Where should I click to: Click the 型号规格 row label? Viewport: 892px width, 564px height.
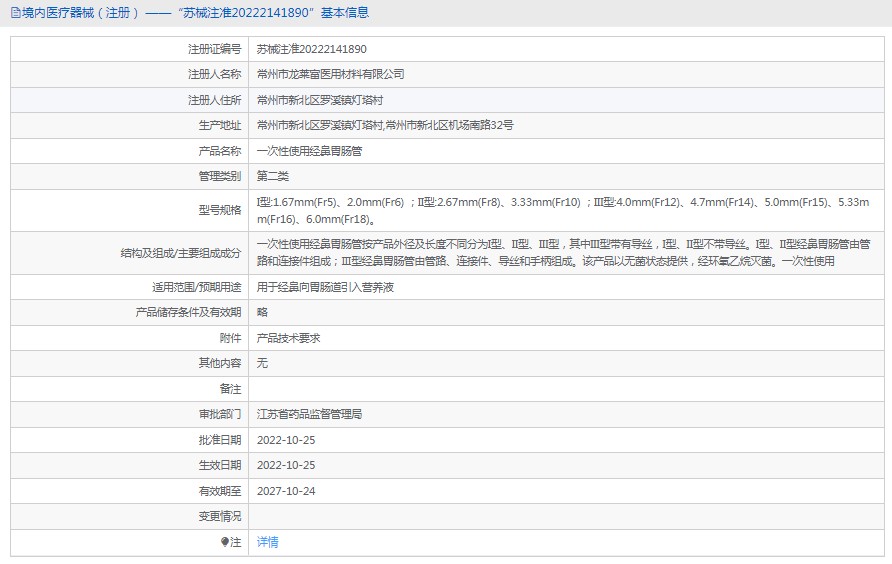[220, 210]
